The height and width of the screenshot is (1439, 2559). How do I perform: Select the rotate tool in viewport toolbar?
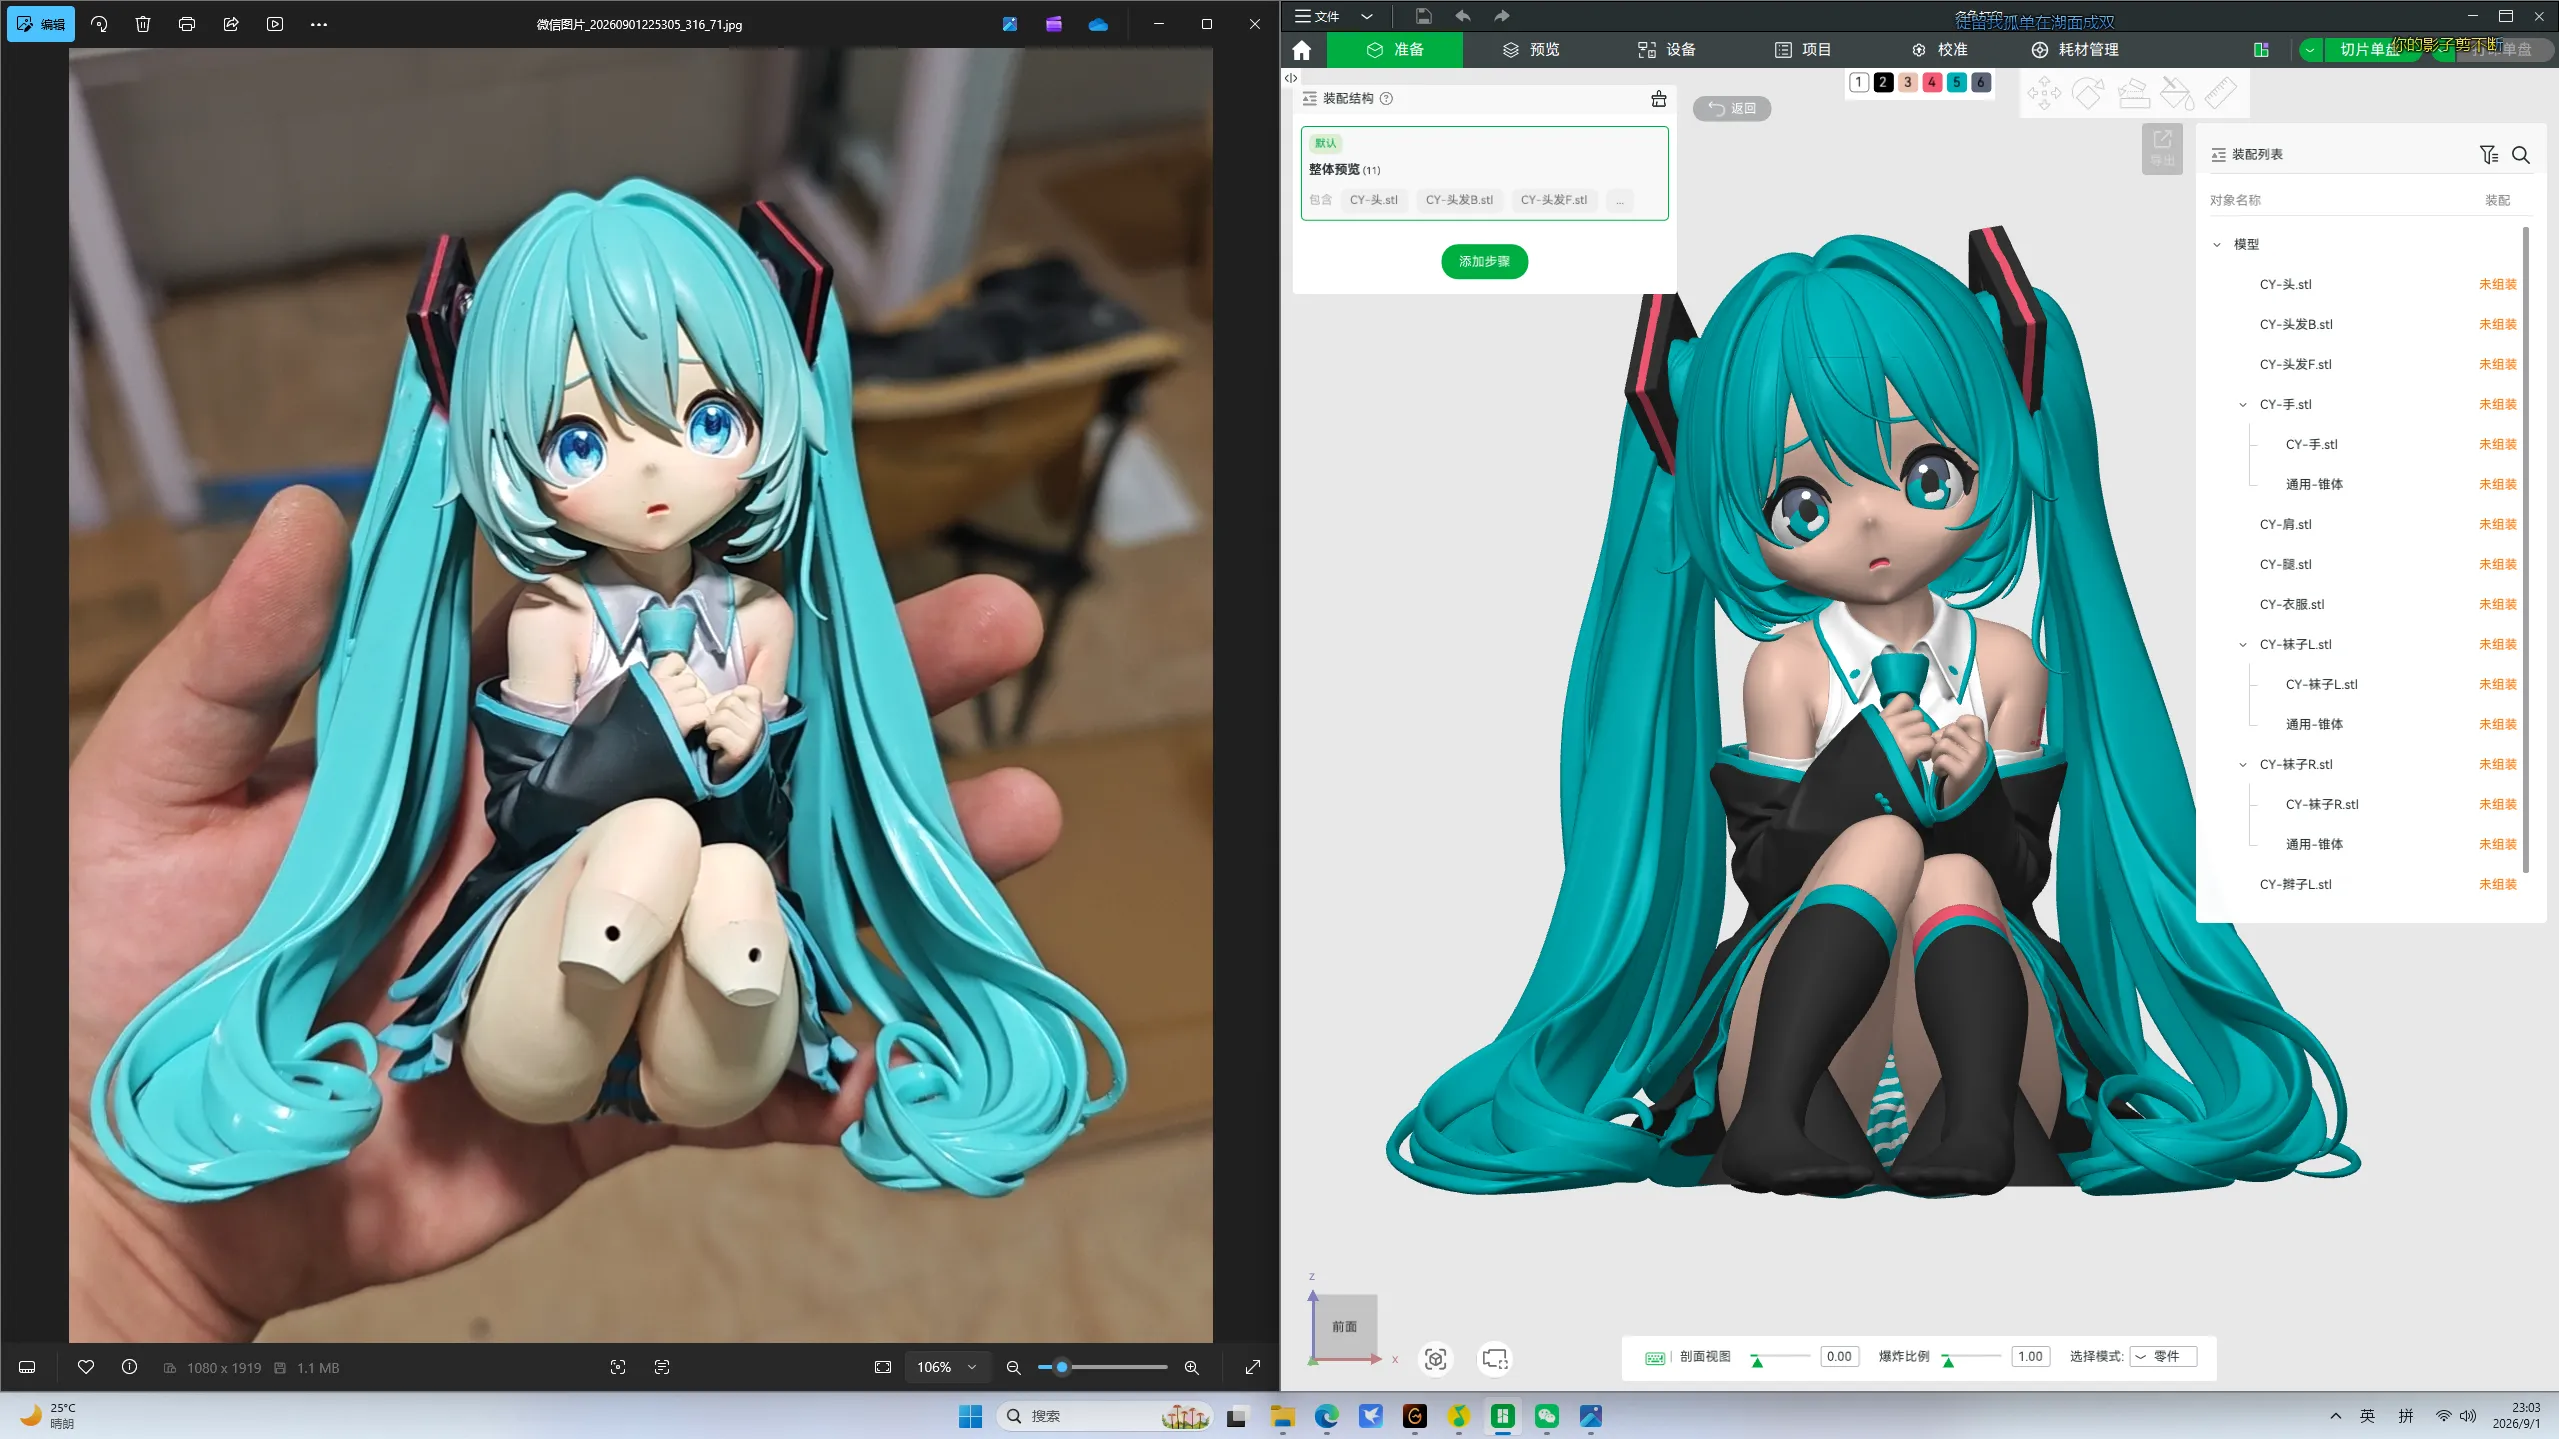(2088, 95)
